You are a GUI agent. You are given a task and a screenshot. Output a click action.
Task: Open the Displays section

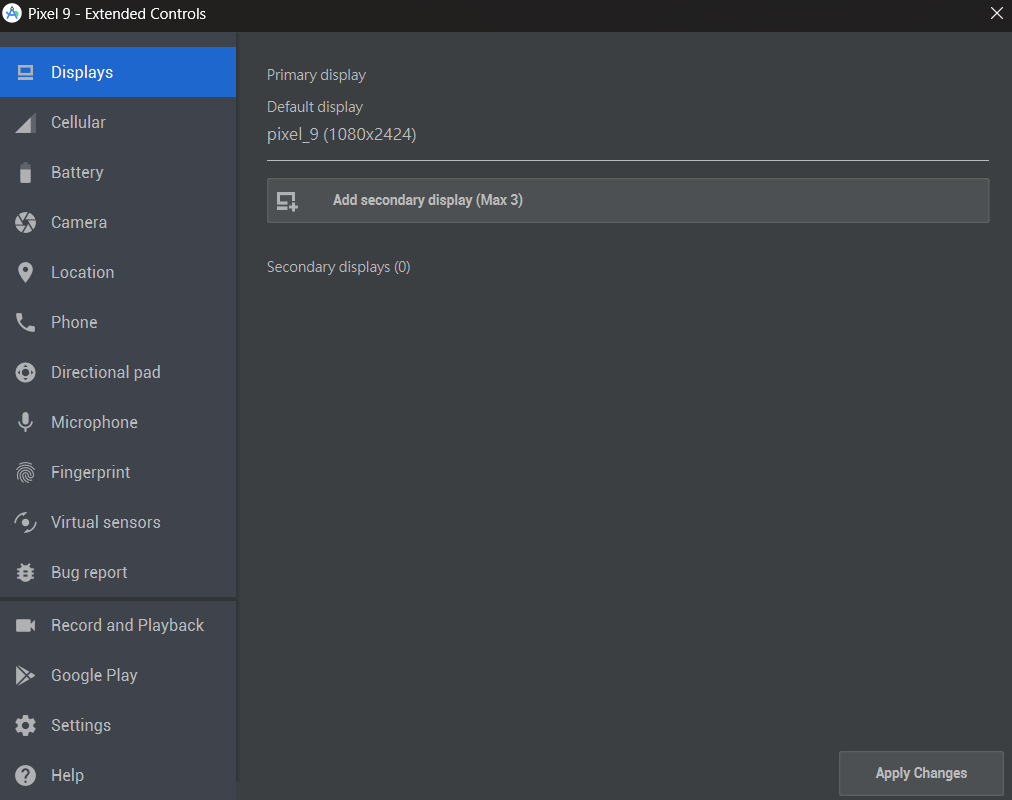118,72
